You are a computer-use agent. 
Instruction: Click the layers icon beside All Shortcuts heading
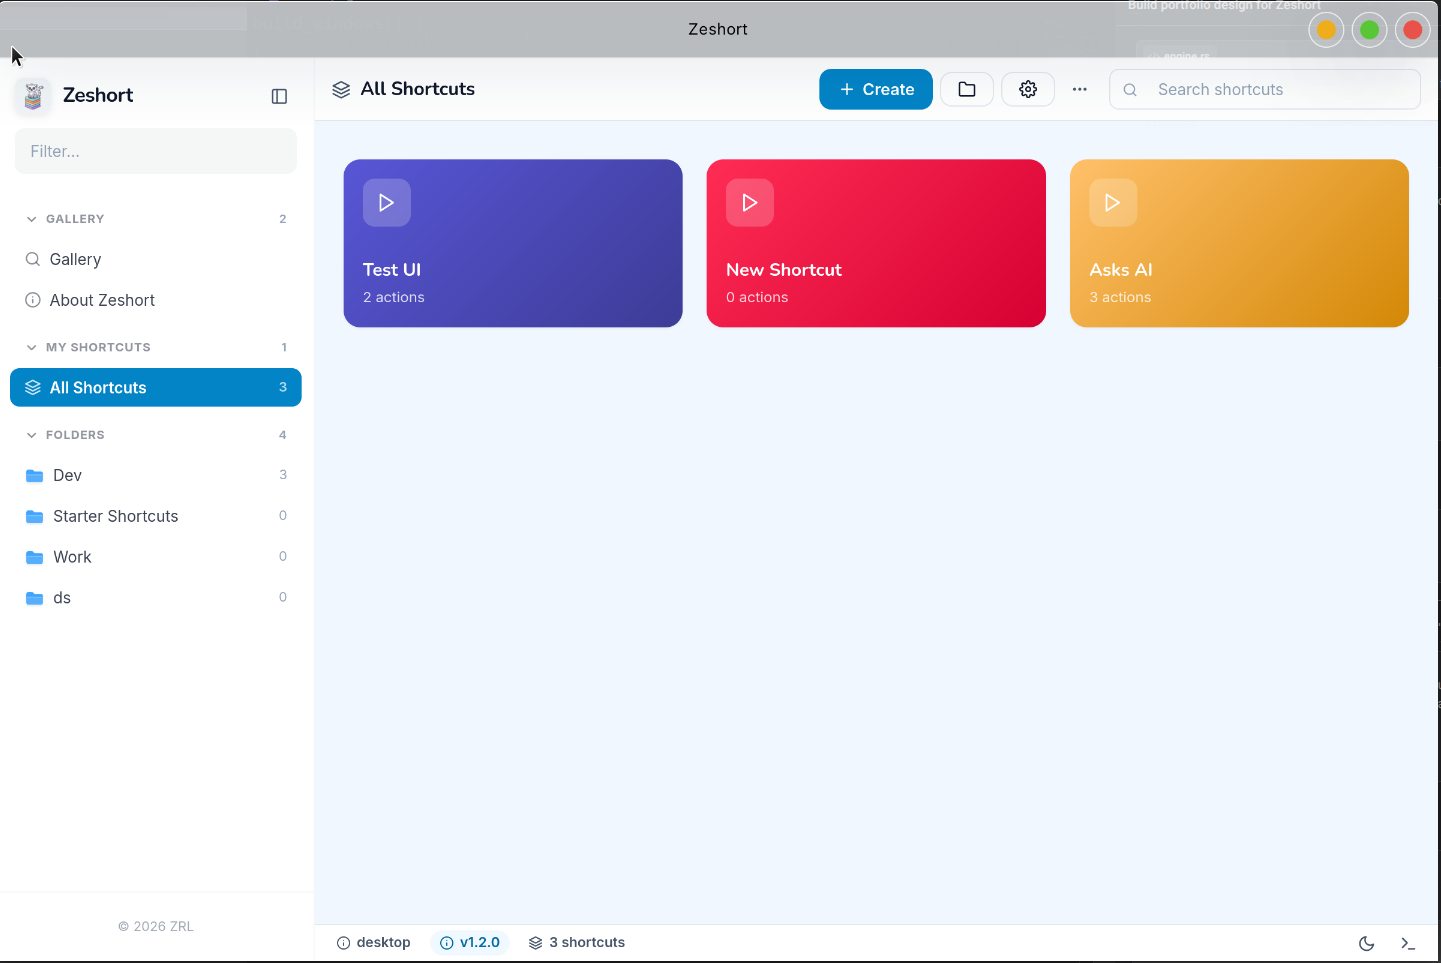click(341, 89)
